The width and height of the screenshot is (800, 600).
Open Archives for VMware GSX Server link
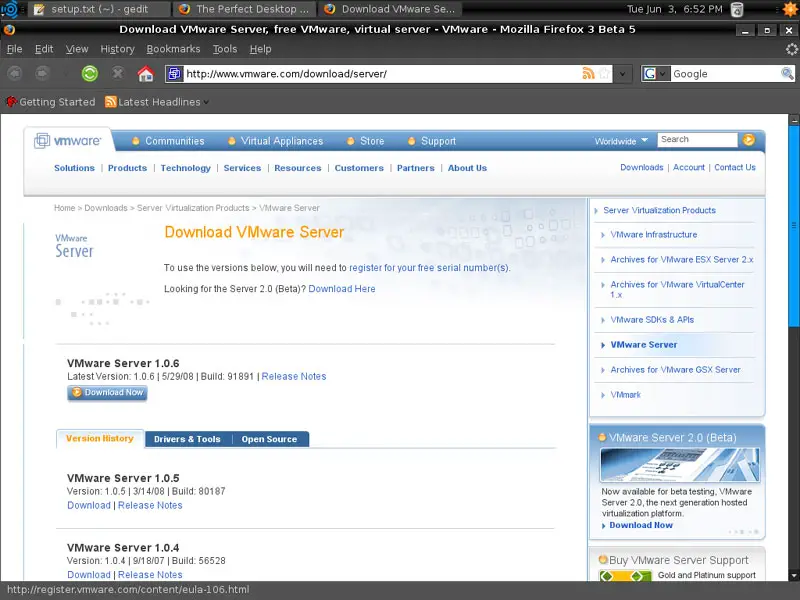click(676, 370)
